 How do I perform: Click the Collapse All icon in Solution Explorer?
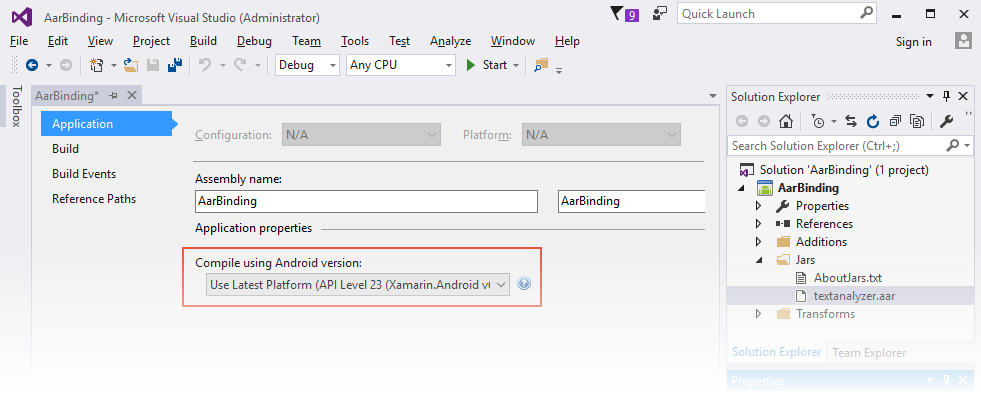tap(895, 121)
